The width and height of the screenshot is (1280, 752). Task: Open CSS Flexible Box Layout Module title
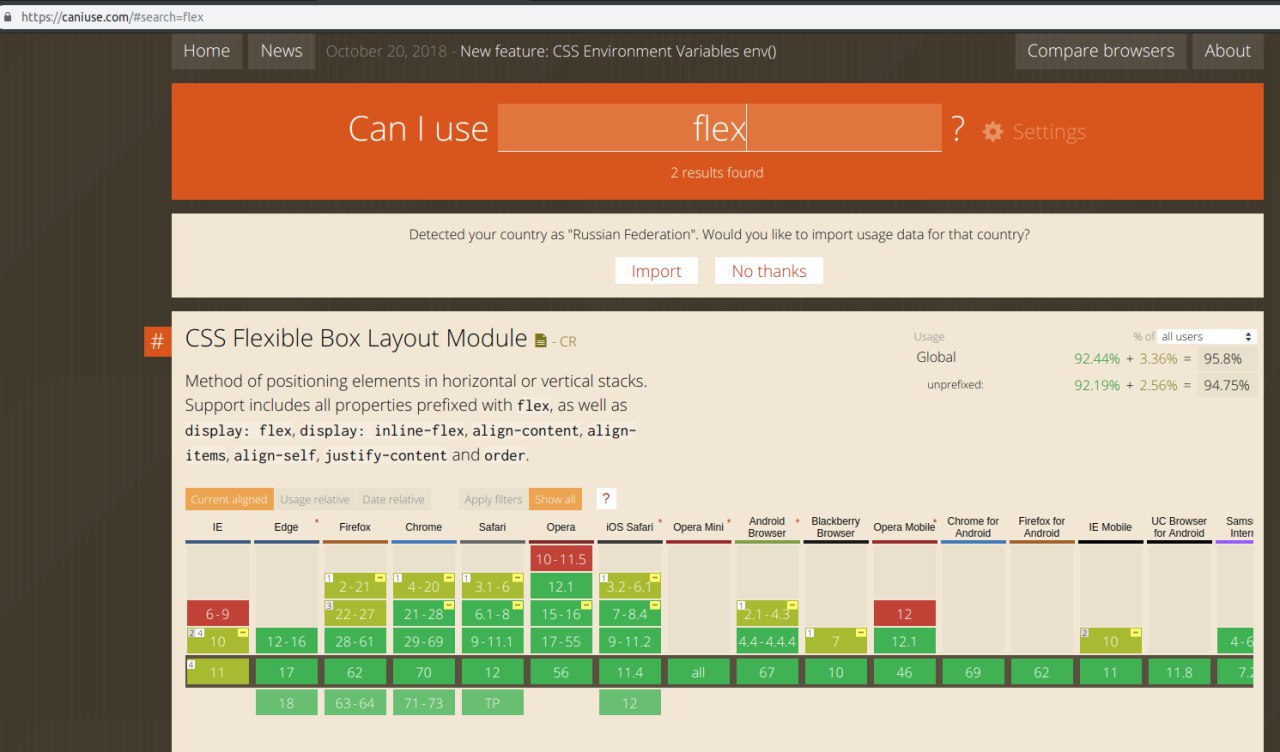coord(356,338)
